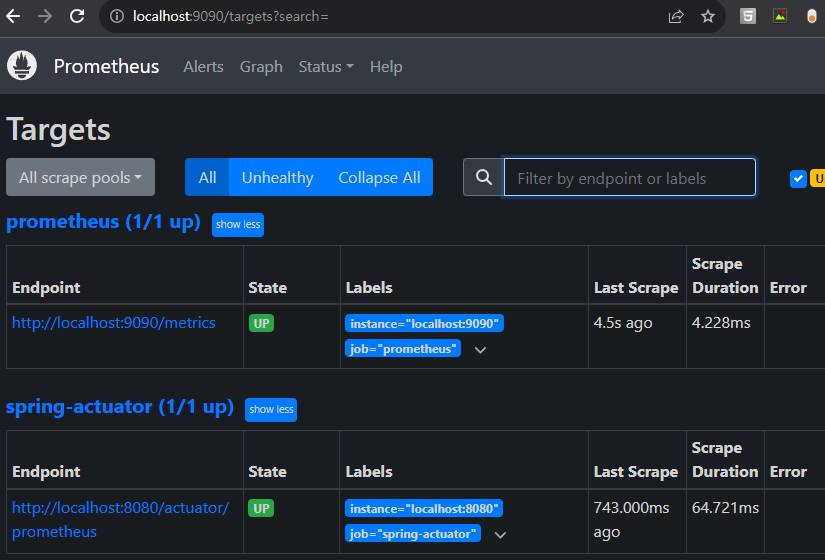Open the Alerts page
The height and width of the screenshot is (560, 825).
(x=203, y=67)
